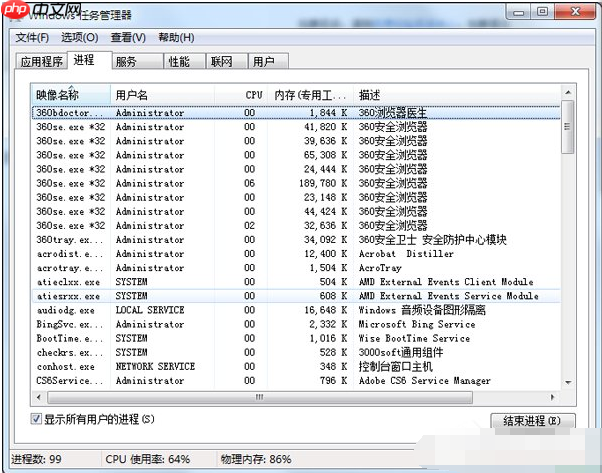Open the 用户 tab
The image size is (602, 473).
pyautogui.click(x=268, y=61)
